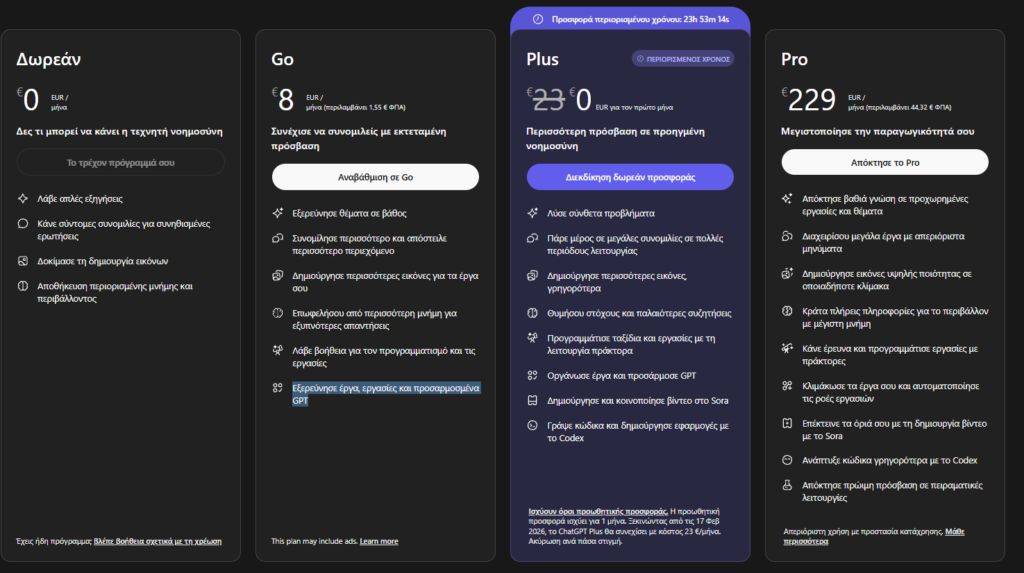Click the icon beside 'Εξερεύνησε θέματα σε βάθος'
This screenshot has height=573, width=1024.
(278, 213)
